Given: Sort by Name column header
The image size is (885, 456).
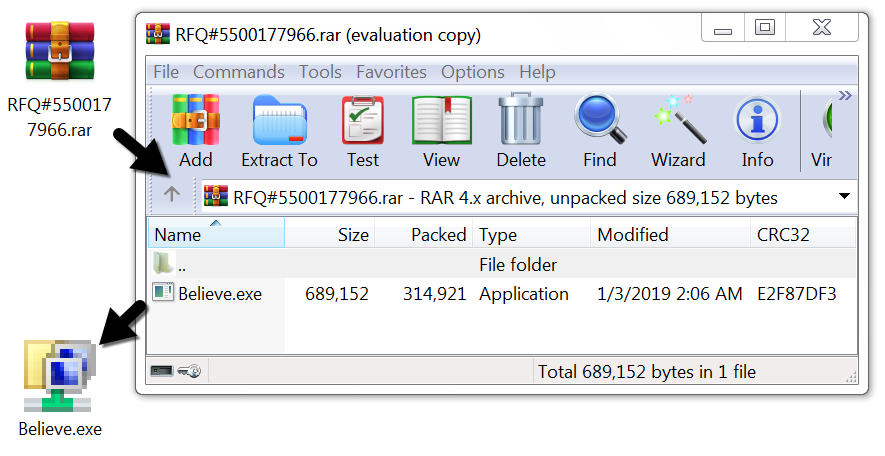Looking at the screenshot, I should [216, 234].
